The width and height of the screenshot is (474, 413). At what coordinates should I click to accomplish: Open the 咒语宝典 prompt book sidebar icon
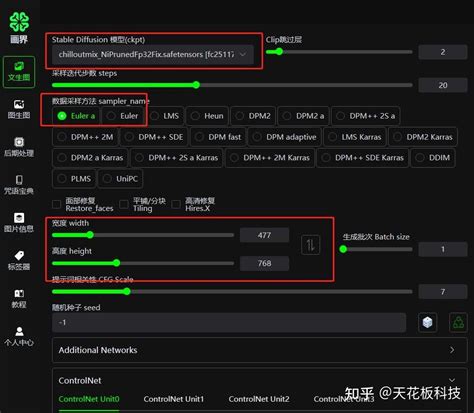click(19, 185)
